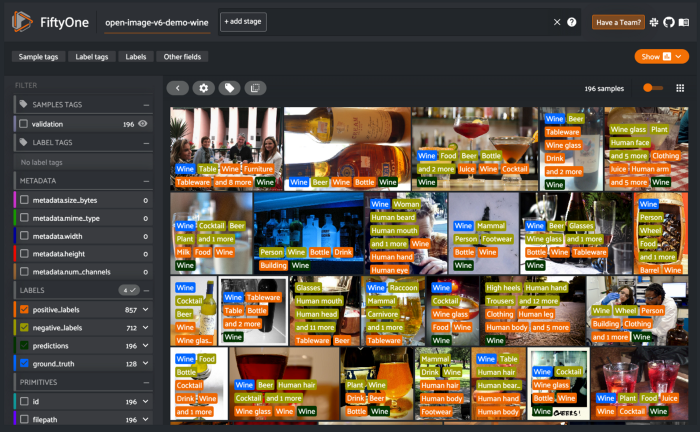Collapse sidebar with the left arrow button

tap(178, 88)
